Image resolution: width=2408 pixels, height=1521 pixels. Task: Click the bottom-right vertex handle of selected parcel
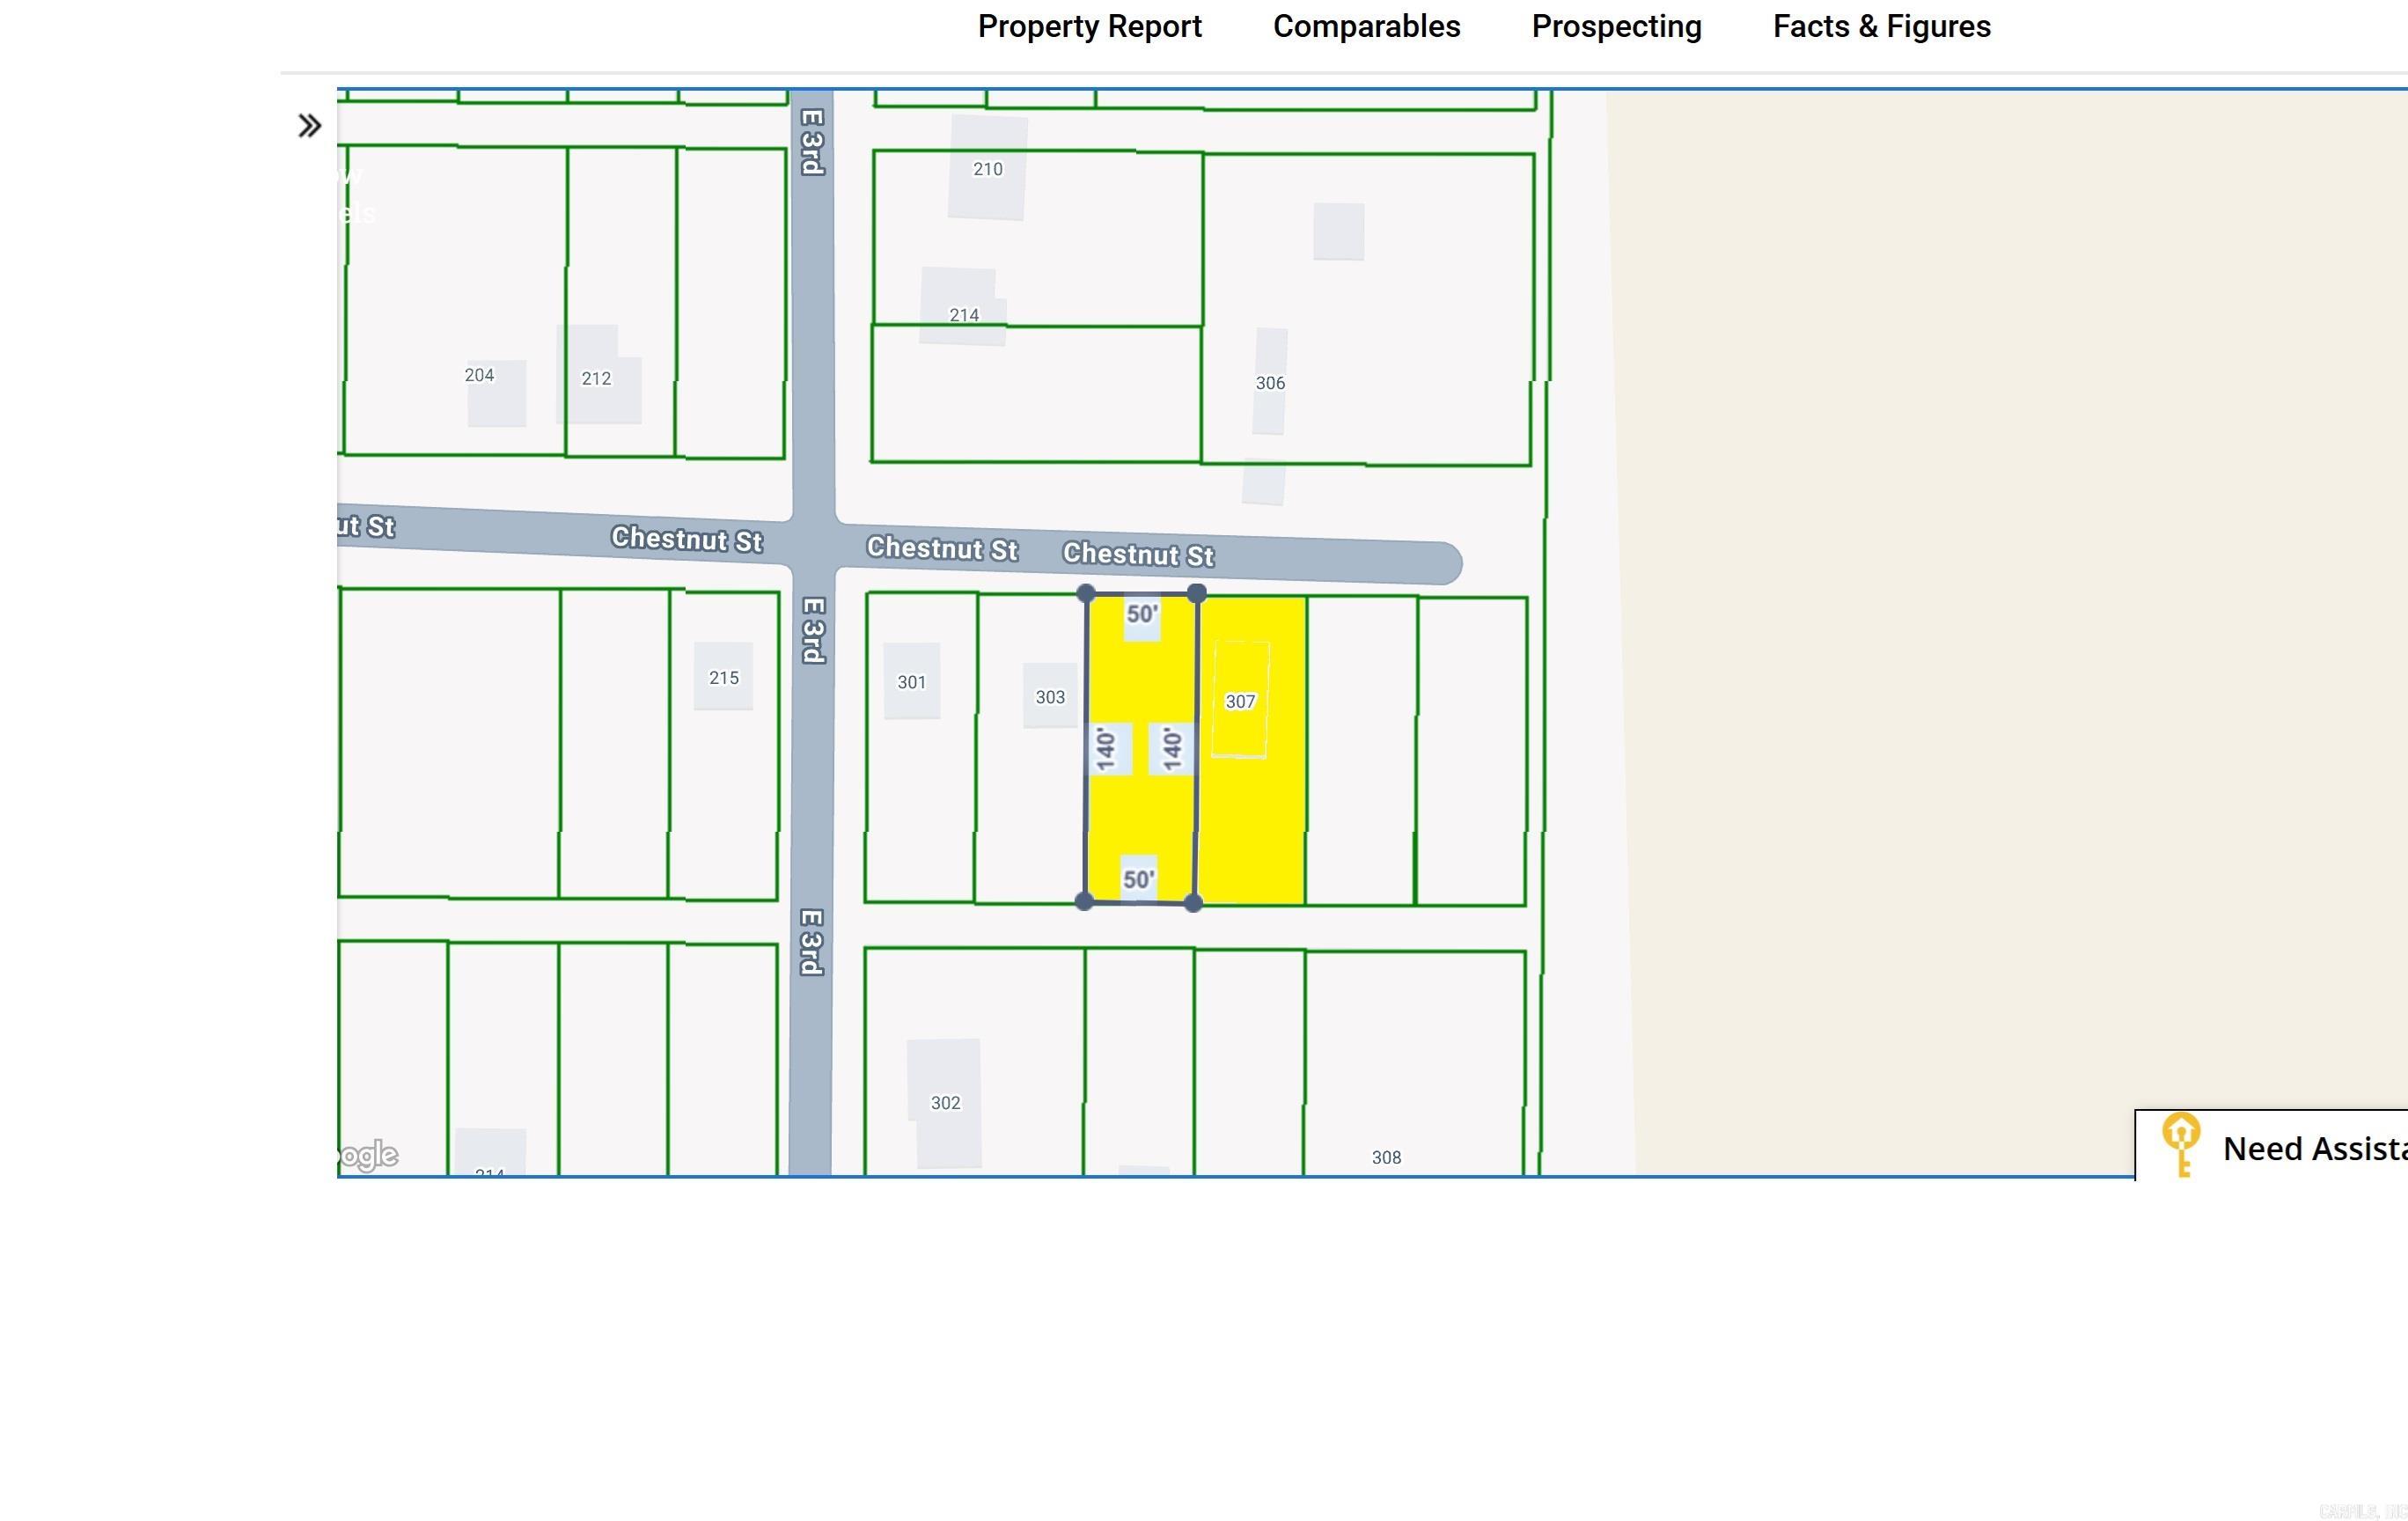[1197, 901]
